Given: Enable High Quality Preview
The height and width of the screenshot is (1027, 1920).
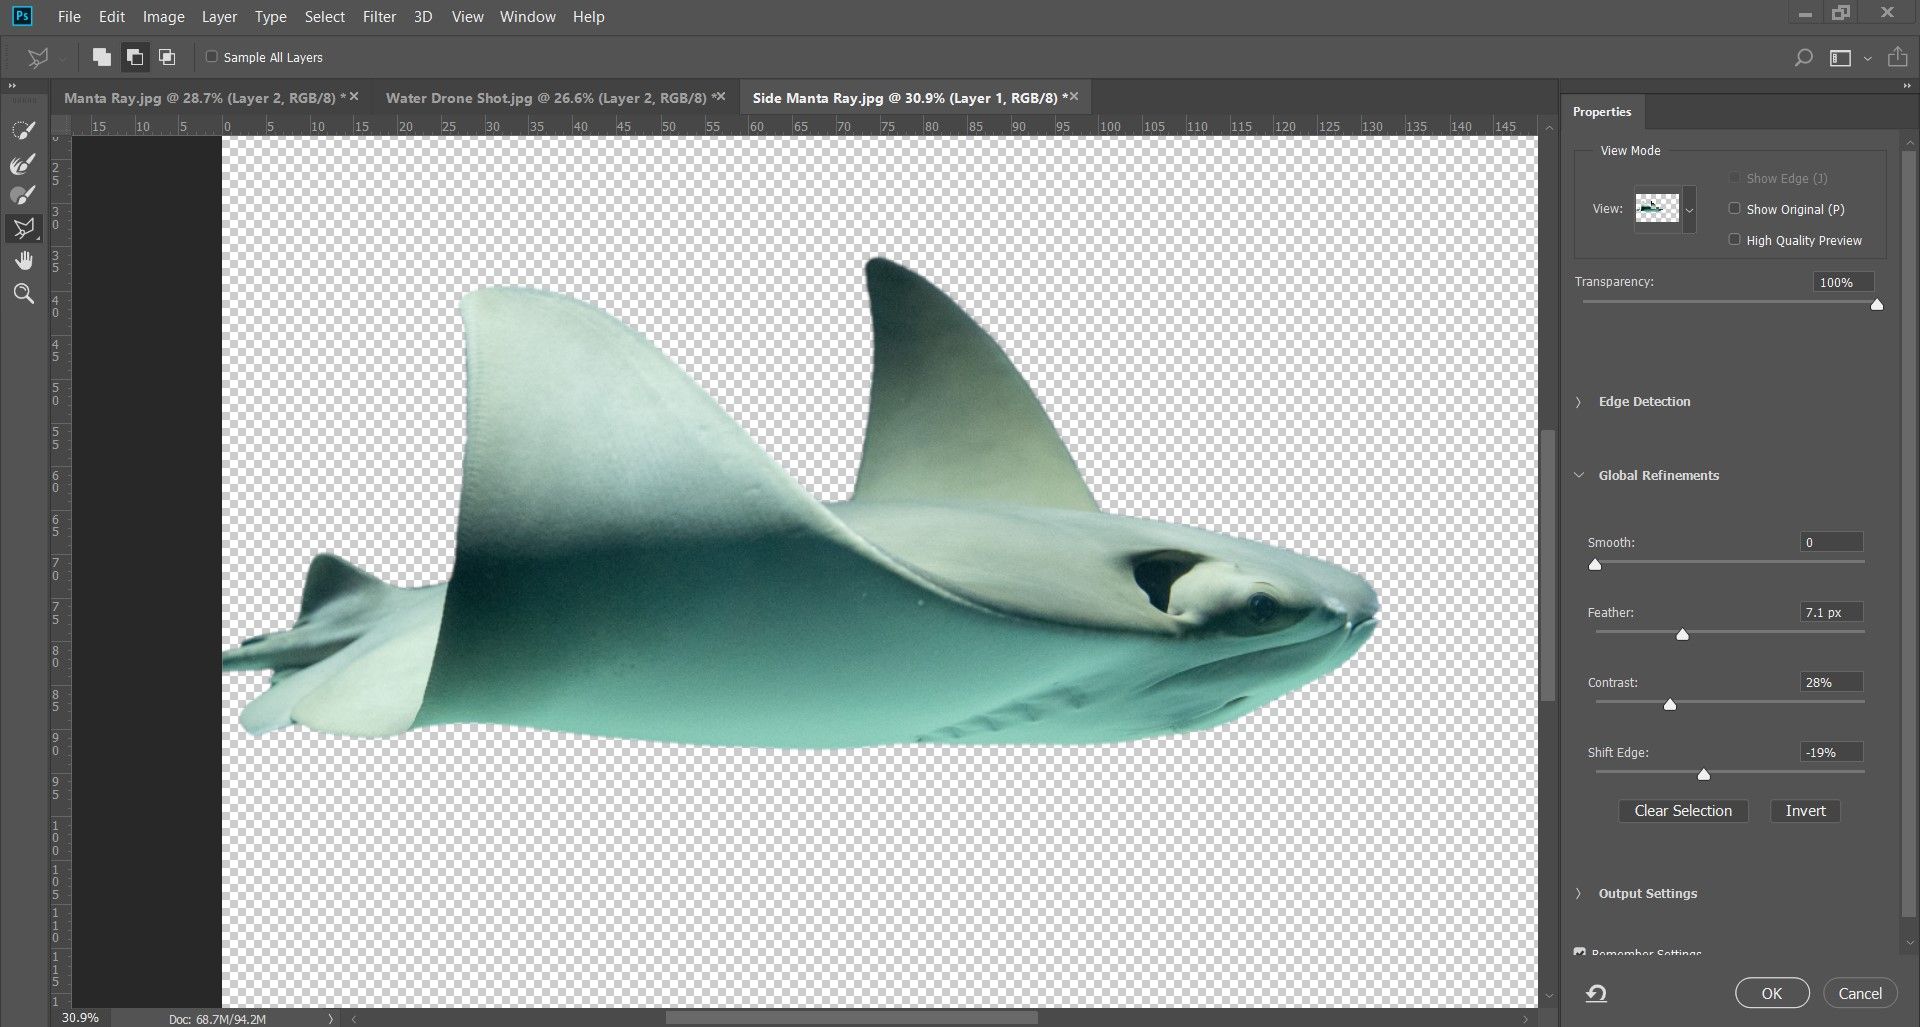Looking at the screenshot, I should point(1736,239).
